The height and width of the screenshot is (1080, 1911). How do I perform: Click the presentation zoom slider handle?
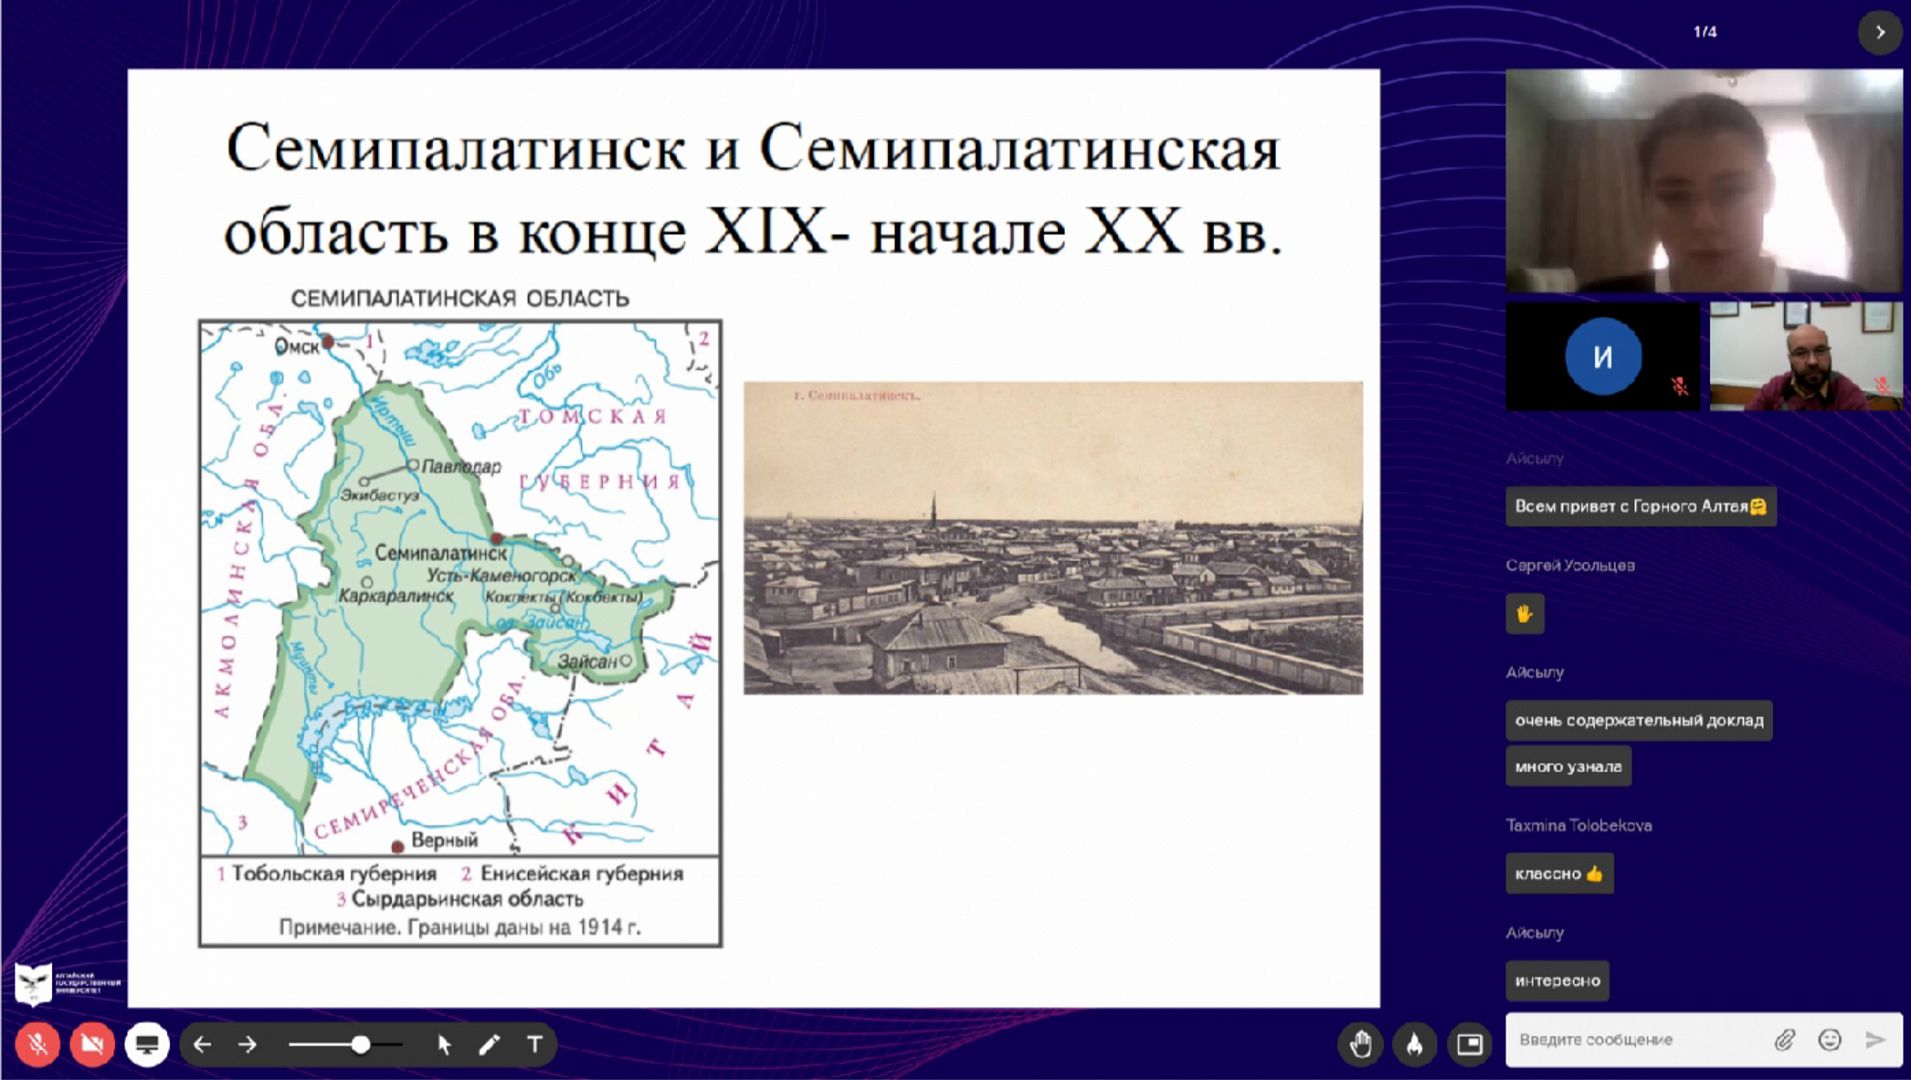[360, 1045]
